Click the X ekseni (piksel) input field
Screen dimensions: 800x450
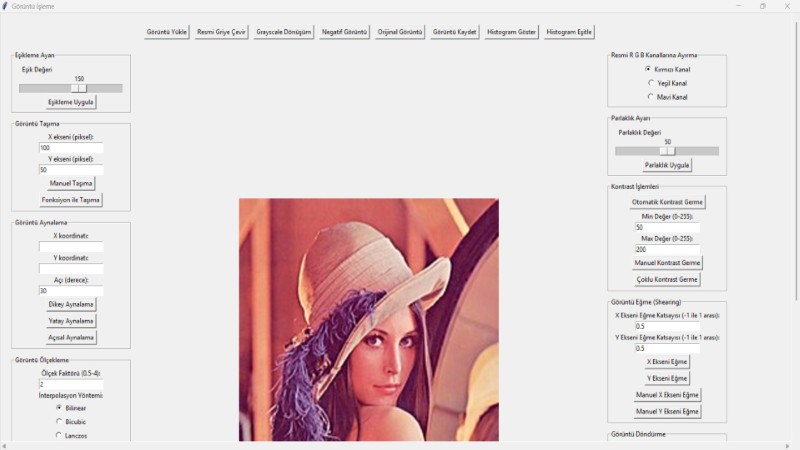click(71, 147)
